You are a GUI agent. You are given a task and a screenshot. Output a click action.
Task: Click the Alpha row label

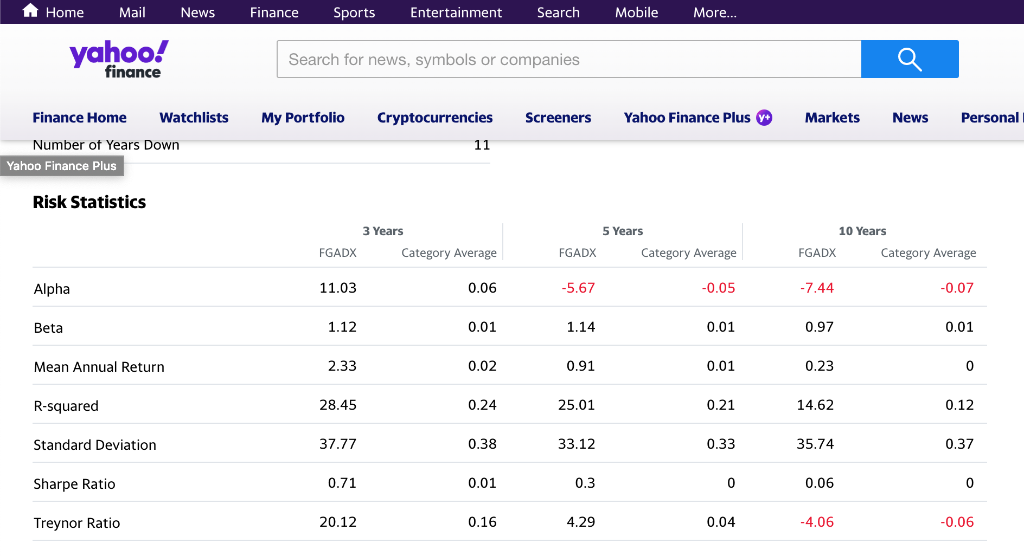pyautogui.click(x=52, y=289)
